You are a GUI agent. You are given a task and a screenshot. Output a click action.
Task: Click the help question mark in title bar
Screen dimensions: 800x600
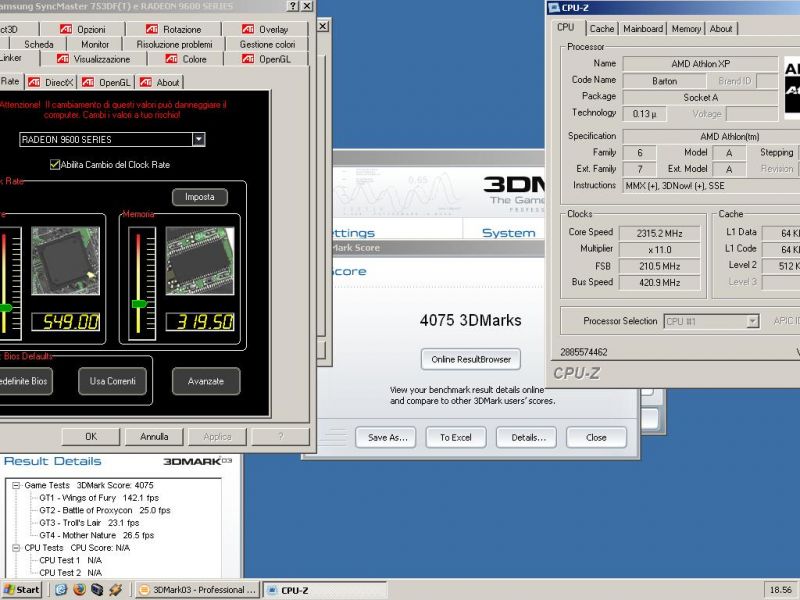pos(292,6)
